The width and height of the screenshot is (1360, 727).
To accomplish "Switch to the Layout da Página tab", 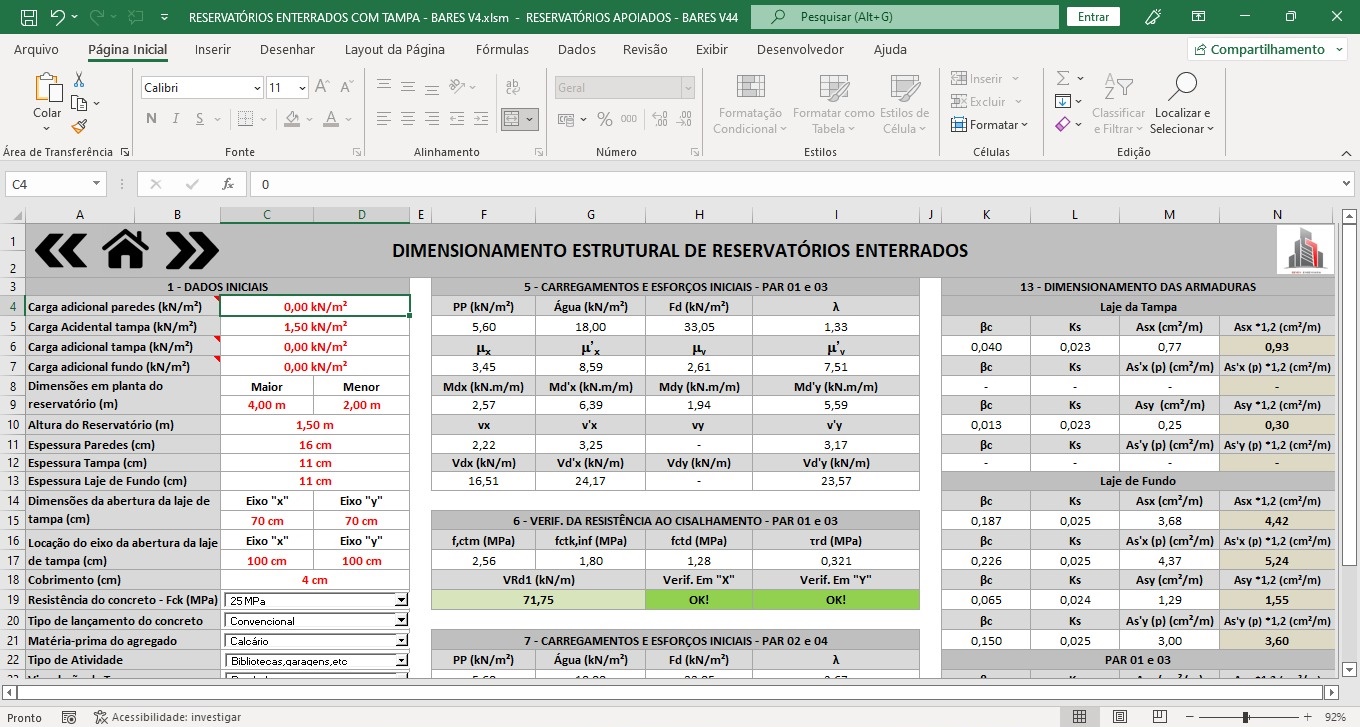I will (x=394, y=49).
